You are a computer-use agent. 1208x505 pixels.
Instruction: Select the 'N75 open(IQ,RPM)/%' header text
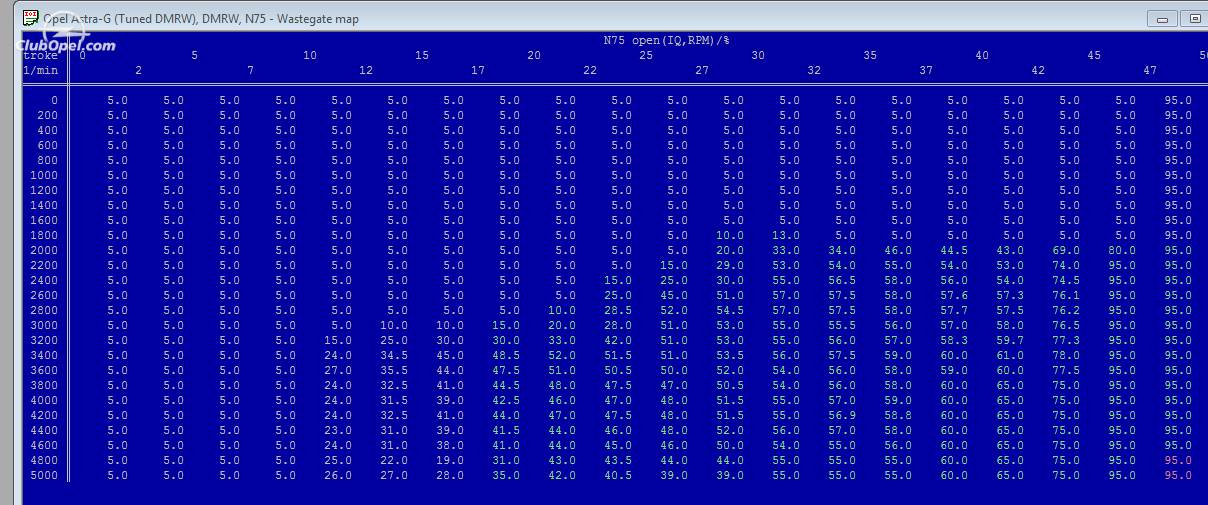point(666,41)
